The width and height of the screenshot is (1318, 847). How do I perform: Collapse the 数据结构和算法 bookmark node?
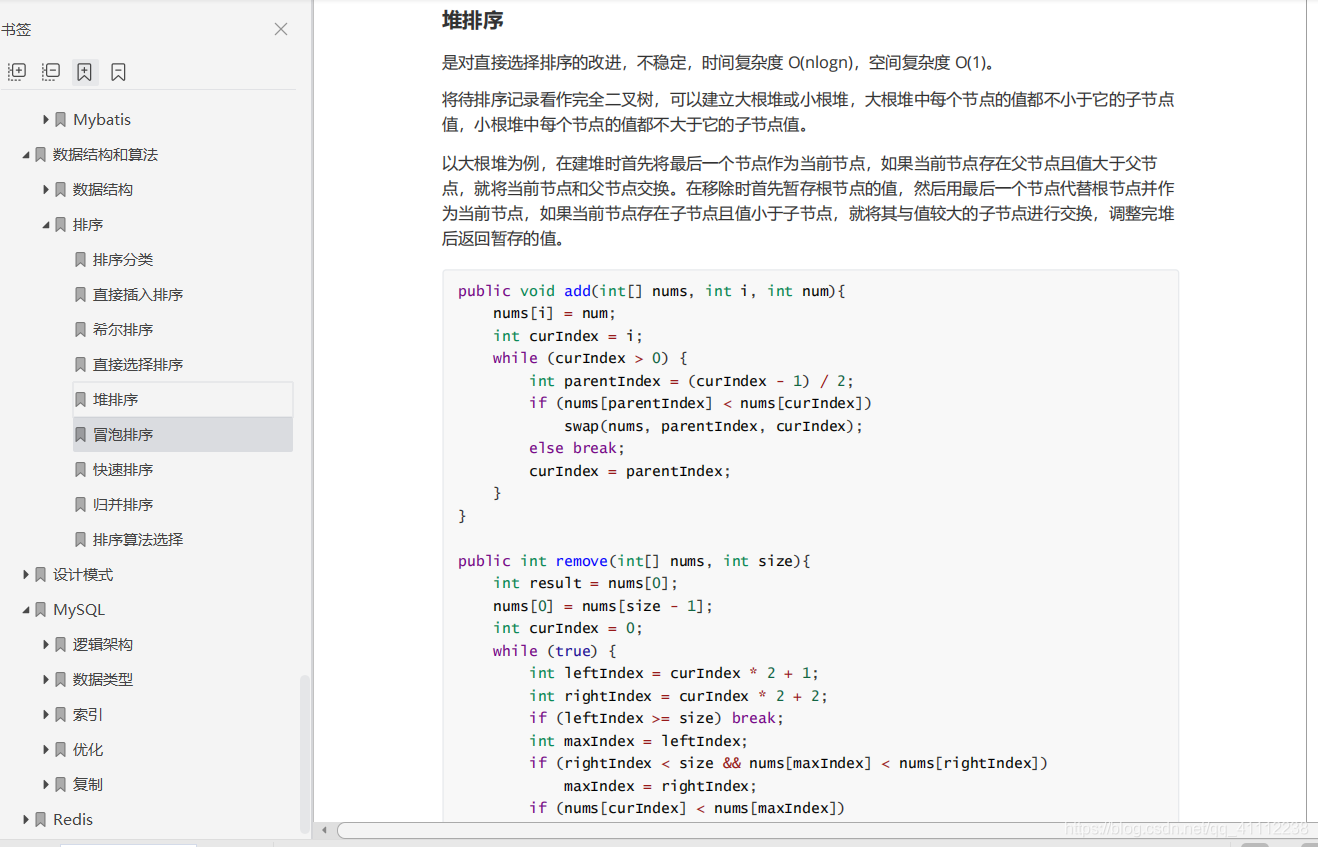pyautogui.click(x=26, y=154)
